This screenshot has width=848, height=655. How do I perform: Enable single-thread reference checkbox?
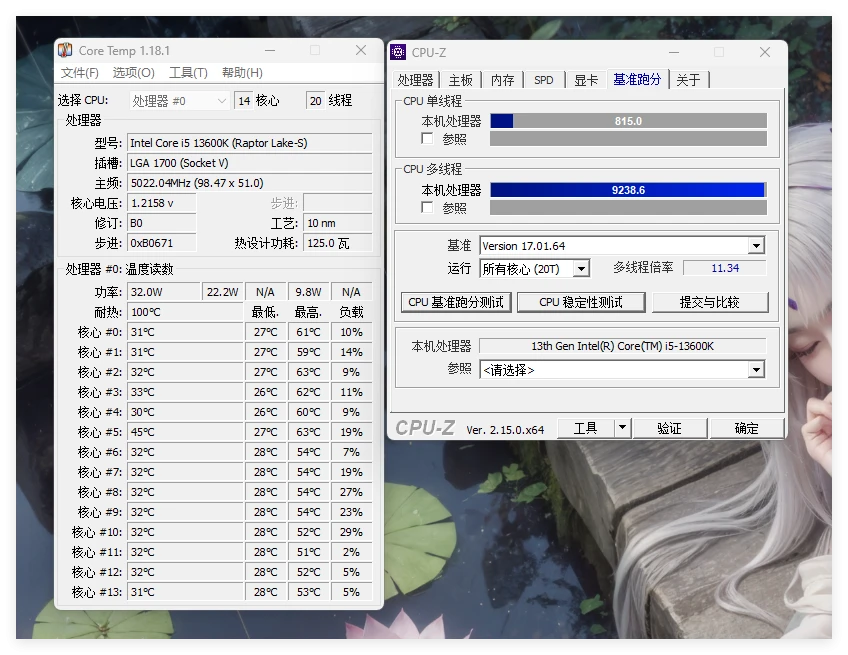[x=427, y=139]
